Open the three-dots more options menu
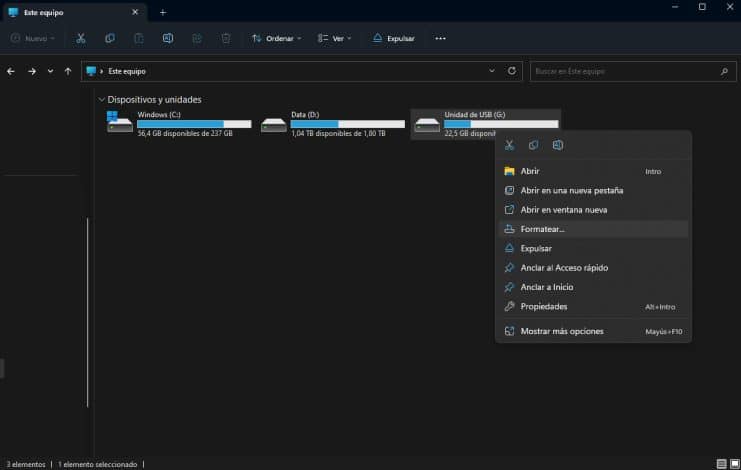The height and width of the screenshot is (470, 741). tap(440, 38)
